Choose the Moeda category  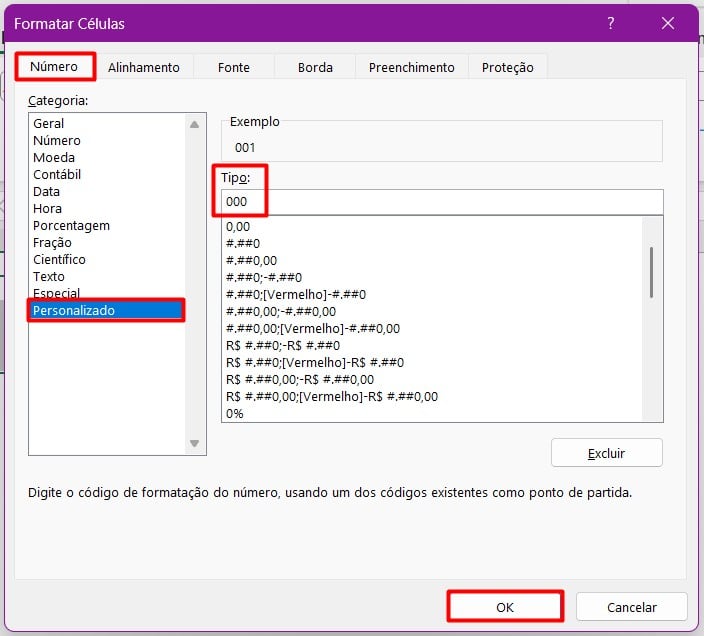pos(108,158)
